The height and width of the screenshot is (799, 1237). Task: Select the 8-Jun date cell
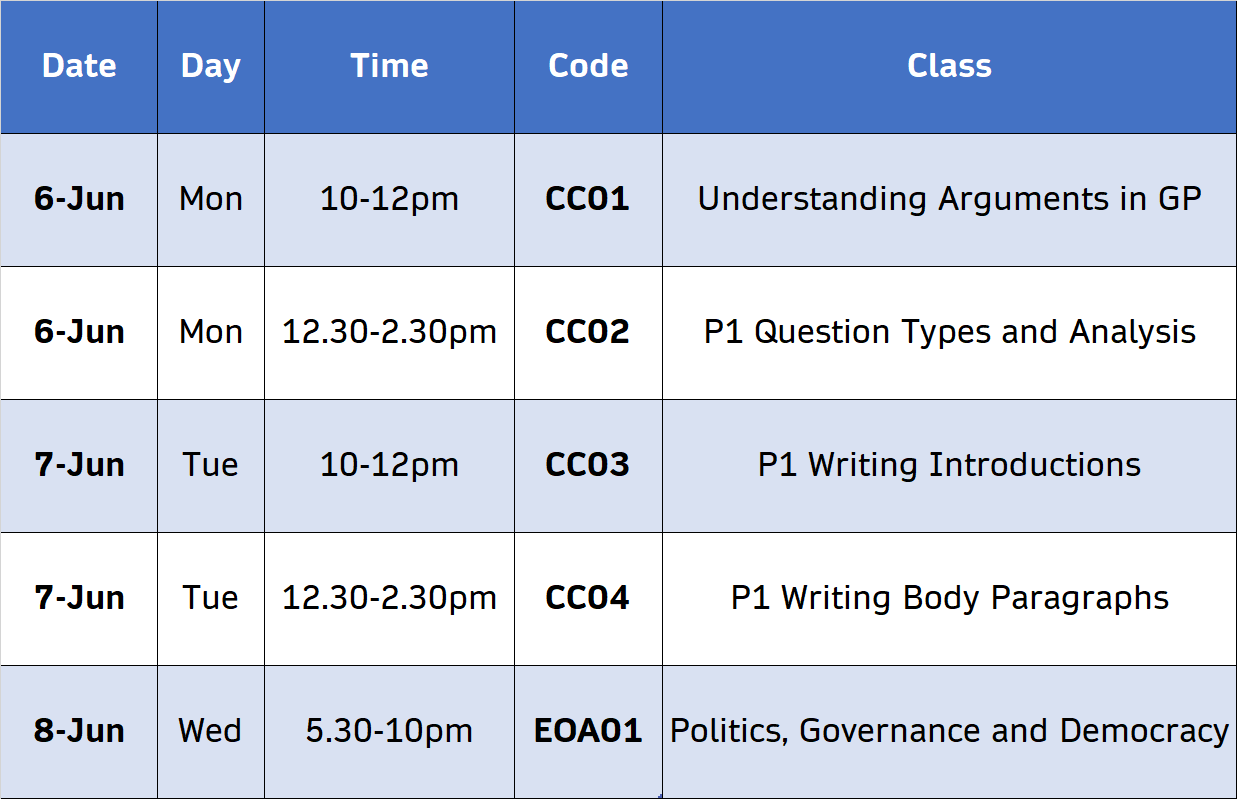click(79, 731)
